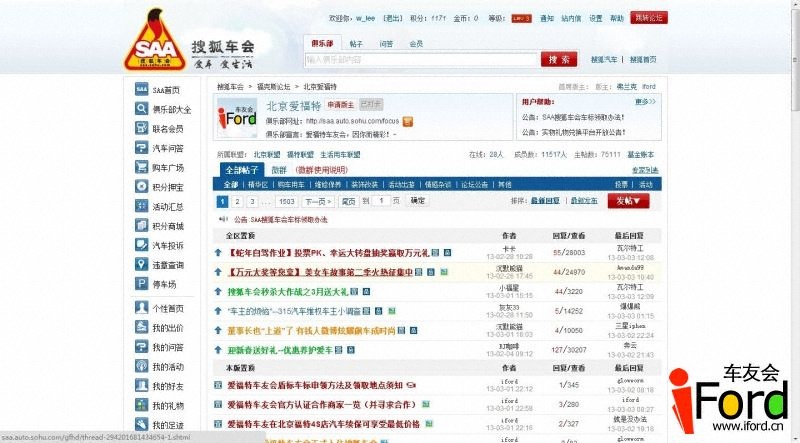This screenshot has width=800, height=443.
Task: Select the 我的好友 sidebar icon
Action: 141,385
